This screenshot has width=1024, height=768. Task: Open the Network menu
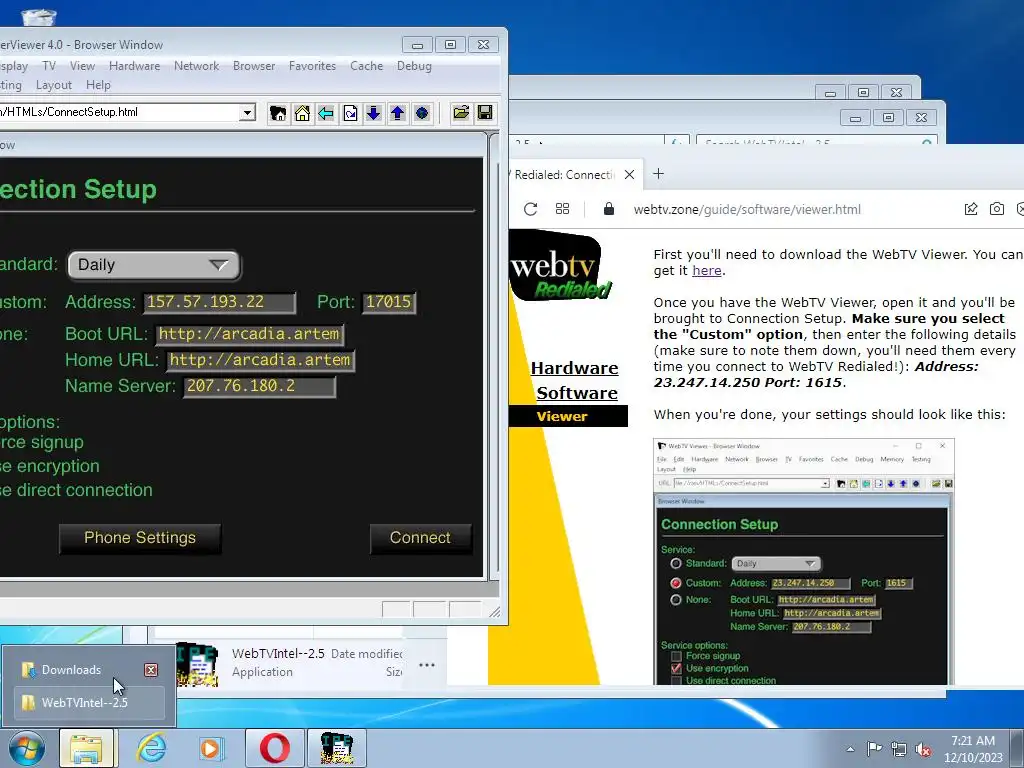[x=197, y=66]
